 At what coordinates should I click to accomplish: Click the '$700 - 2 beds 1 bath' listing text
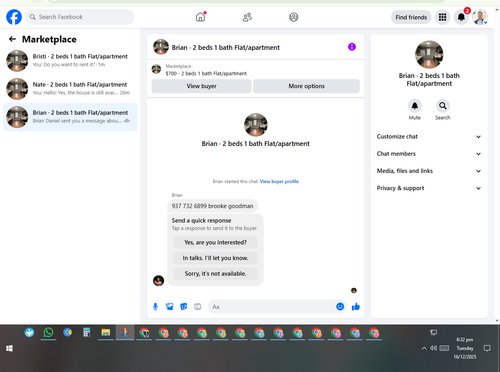click(206, 73)
